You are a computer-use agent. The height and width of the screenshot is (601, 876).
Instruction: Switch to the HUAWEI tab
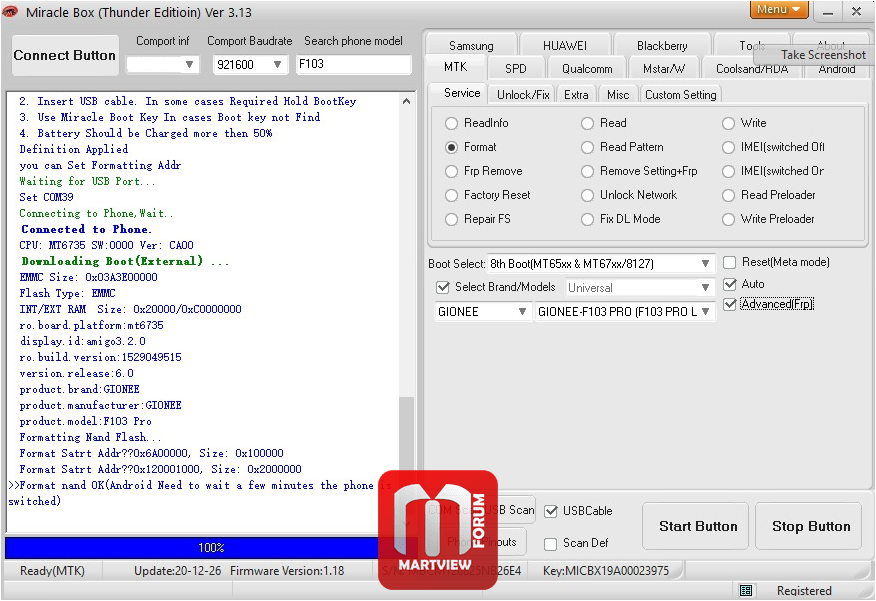tap(564, 45)
